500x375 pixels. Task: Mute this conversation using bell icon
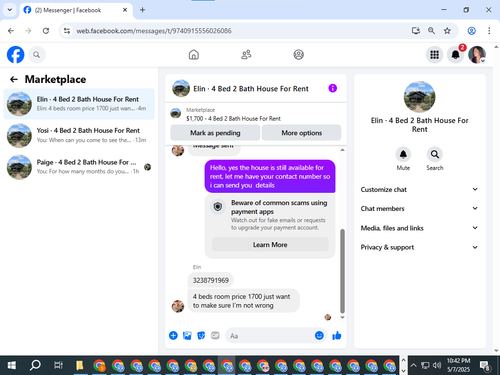(403, 155)
